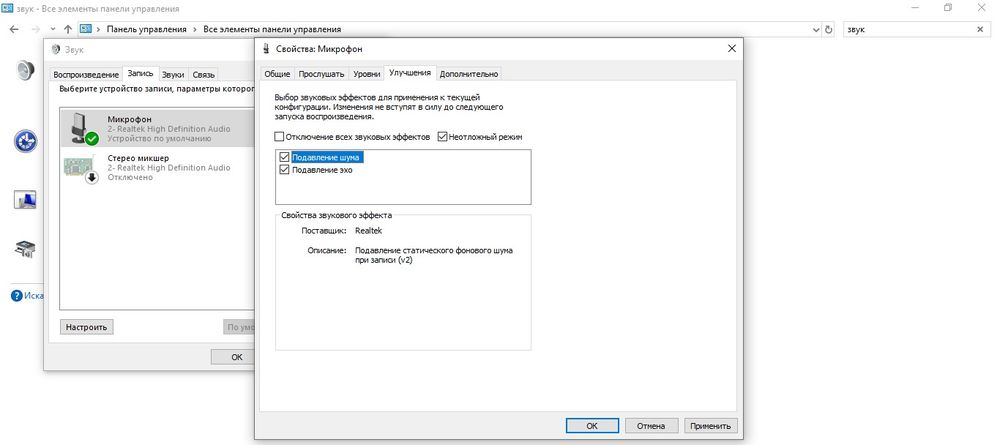
Task: Open recent locations dropdown arrow
Action: [52, 29]
